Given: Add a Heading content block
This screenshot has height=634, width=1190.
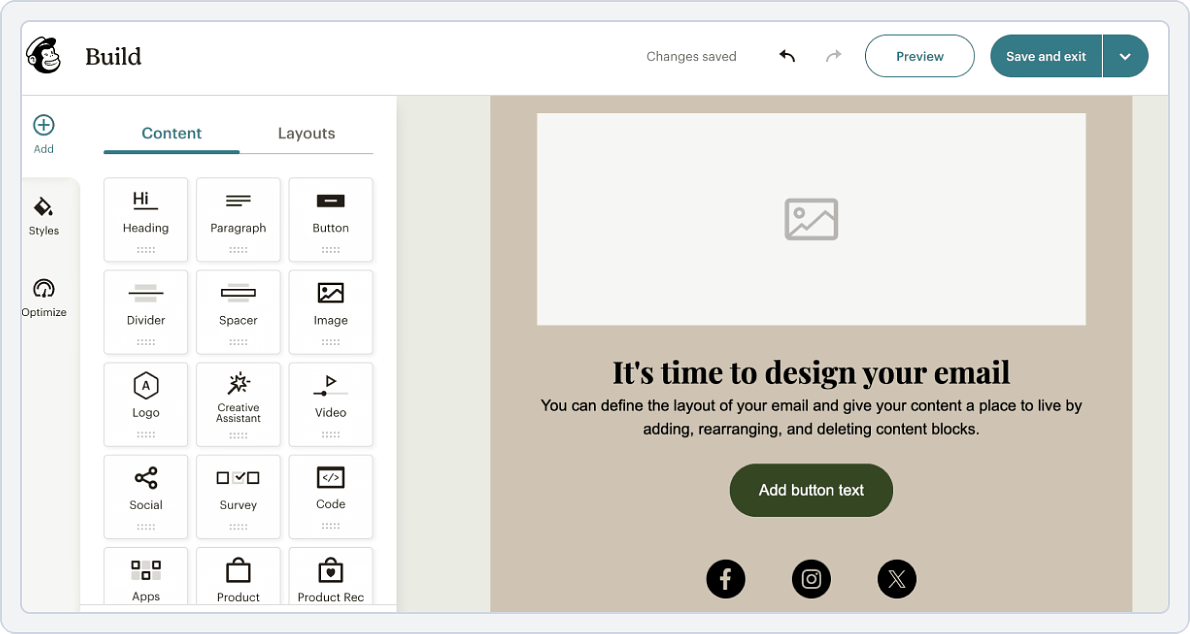Looking at the screenshot, I should click(x=146, y=219).
